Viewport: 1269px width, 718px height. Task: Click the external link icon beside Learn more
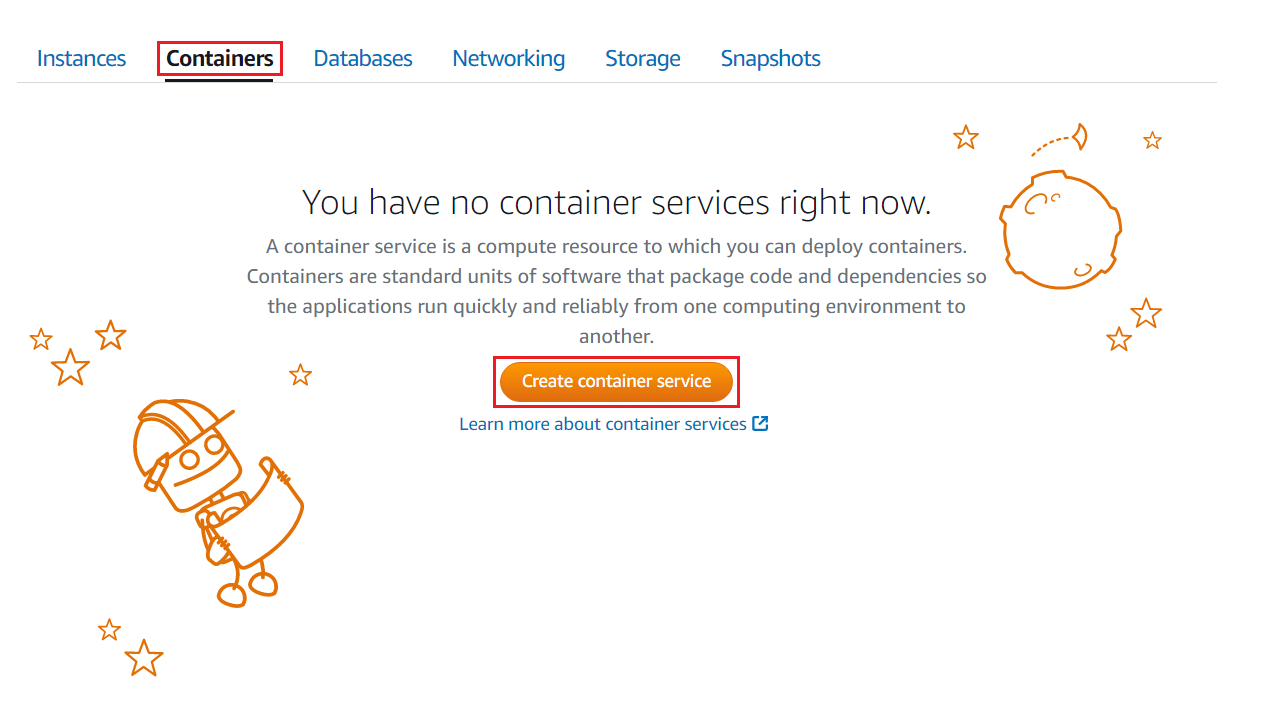760,424
